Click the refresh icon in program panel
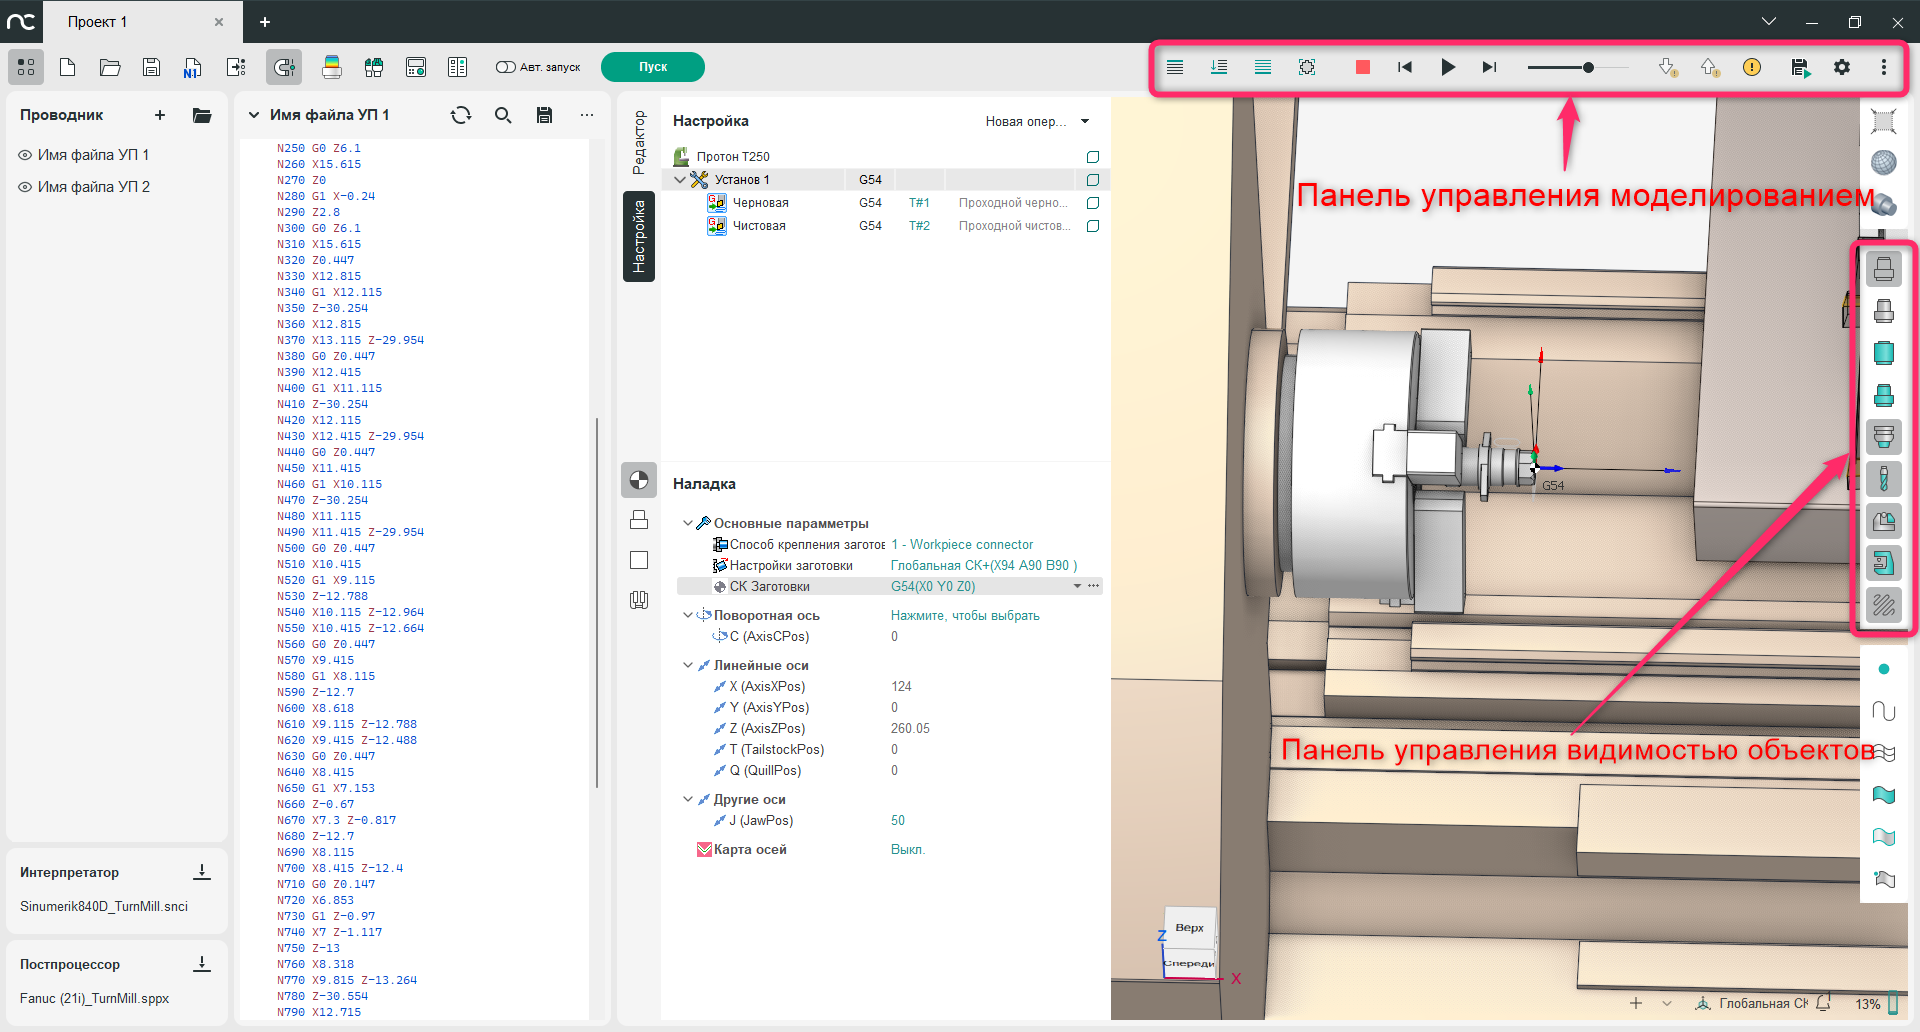This screenshot has height=1032, width=1920. tap(461, 115)
